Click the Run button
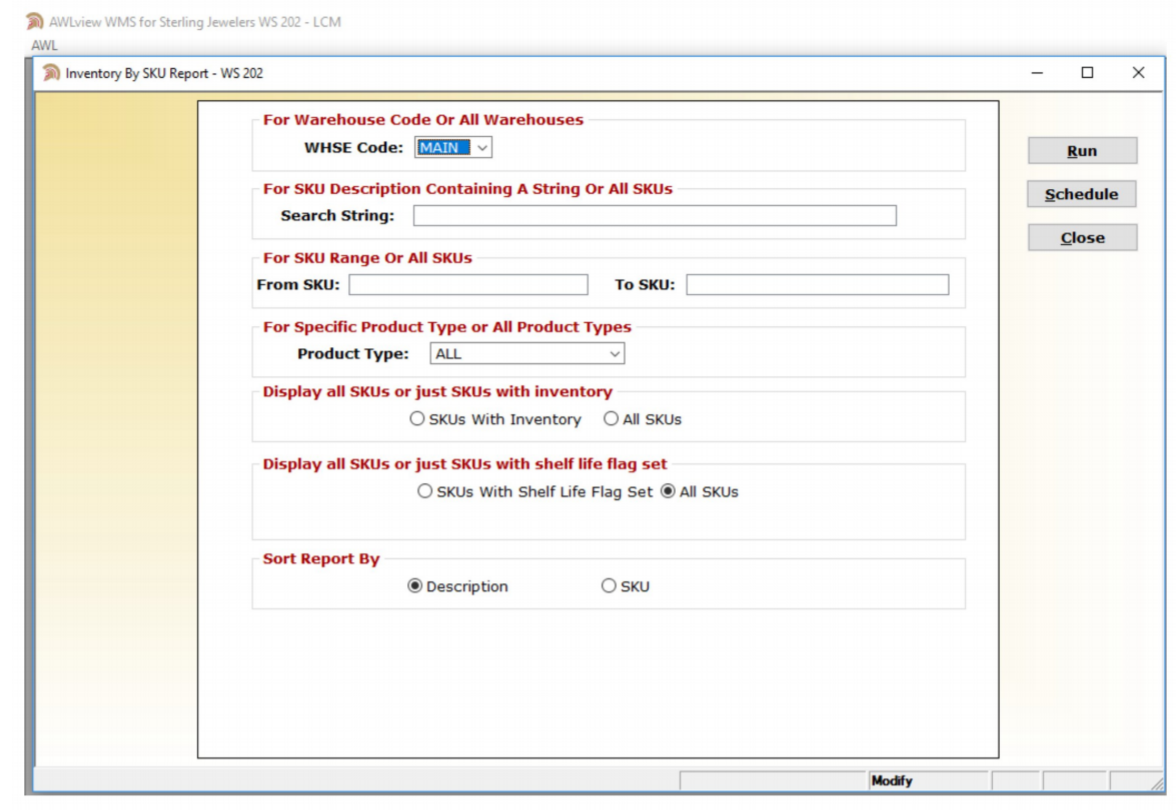This screenshot has width=1176, height=810. tap(1082, 151)
